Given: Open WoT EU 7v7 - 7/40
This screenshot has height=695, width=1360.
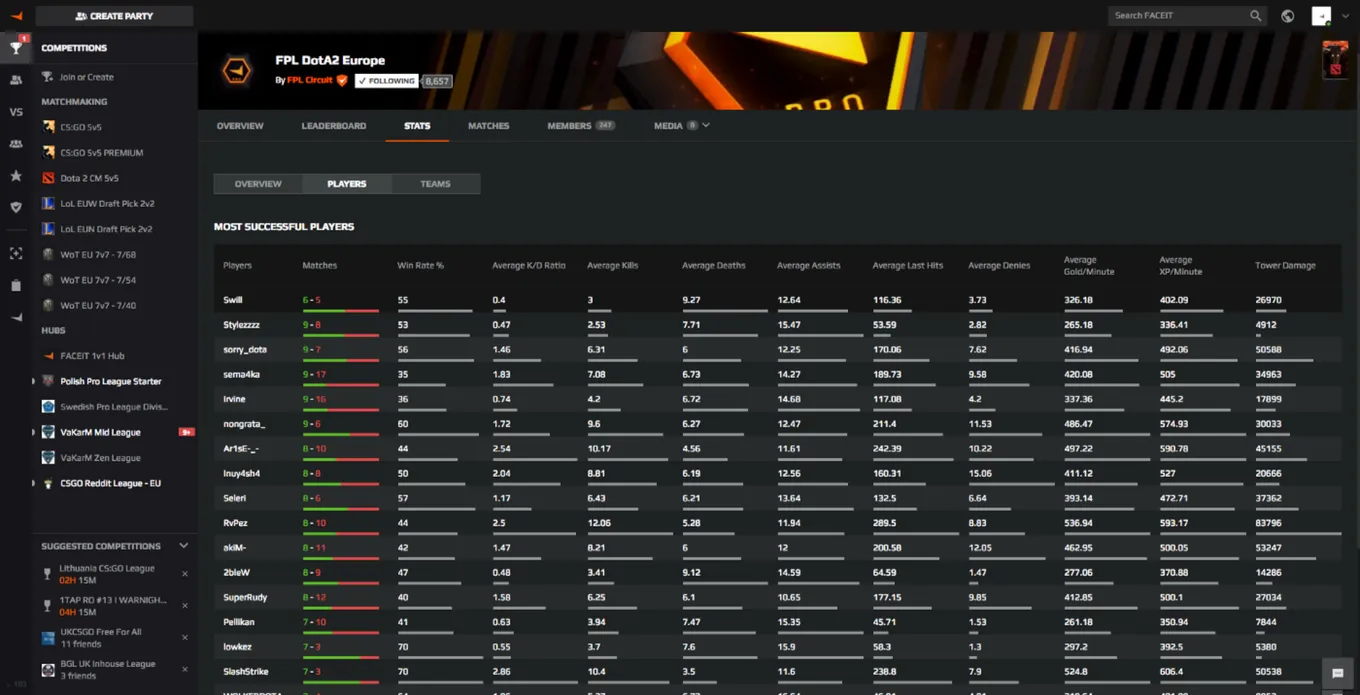Looking at the screenshot, I should point(98,305).
